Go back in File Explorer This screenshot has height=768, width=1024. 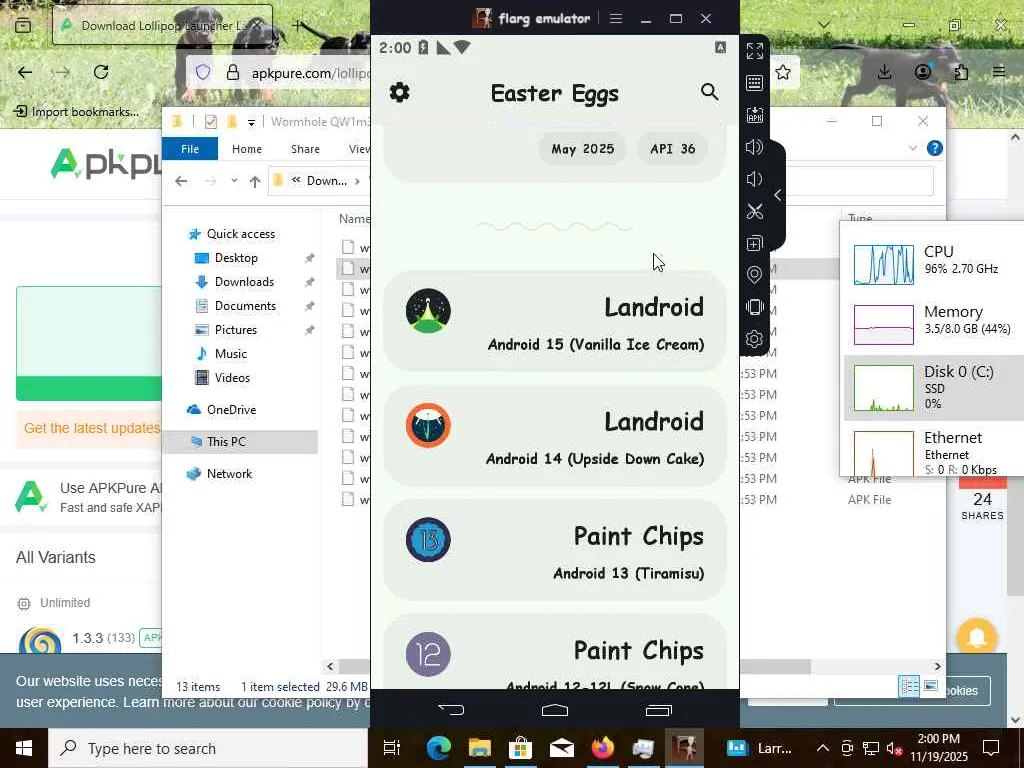pos(181,181)
